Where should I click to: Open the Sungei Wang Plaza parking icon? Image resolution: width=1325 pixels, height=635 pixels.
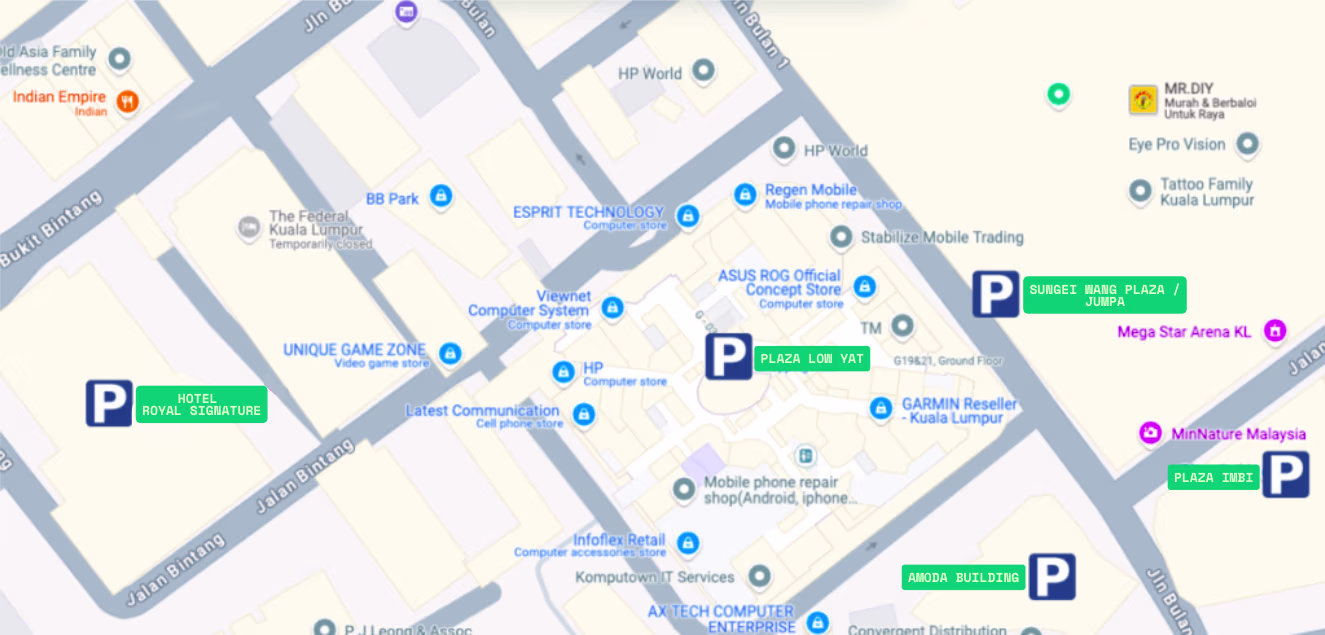click(x=996, y=294)
